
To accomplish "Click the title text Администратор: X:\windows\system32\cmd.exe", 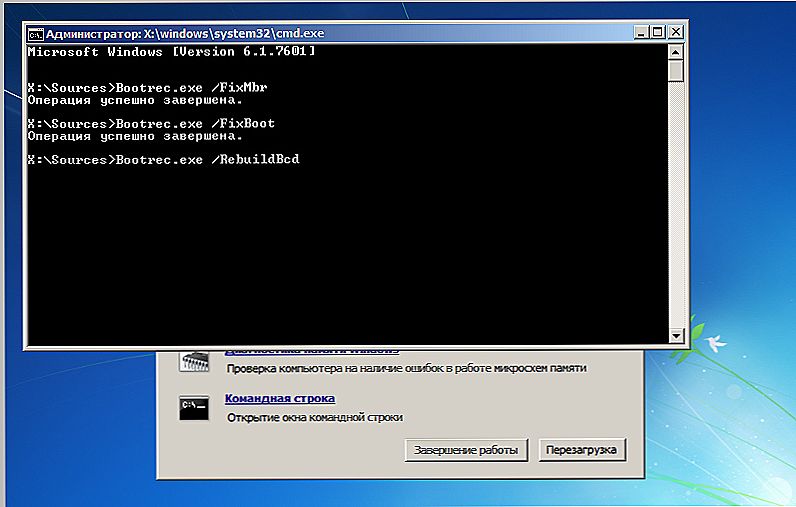I will [x=185, y=34].
